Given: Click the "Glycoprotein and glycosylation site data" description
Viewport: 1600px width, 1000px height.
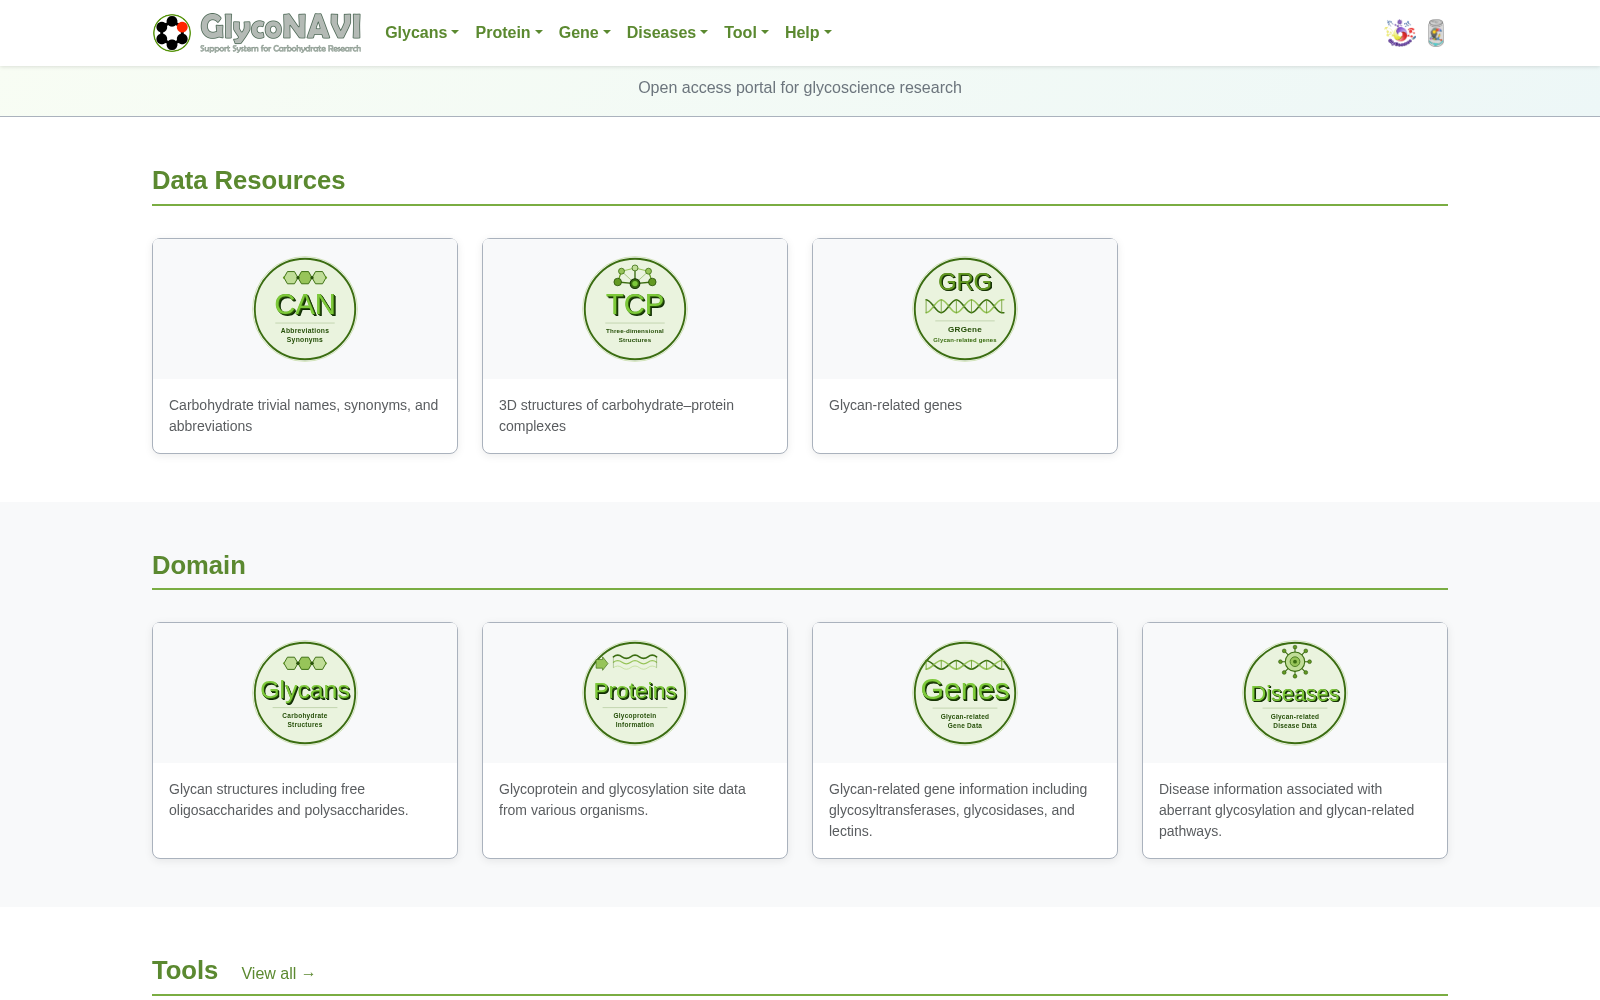Looking at the screenshot, I should point(622,800).
